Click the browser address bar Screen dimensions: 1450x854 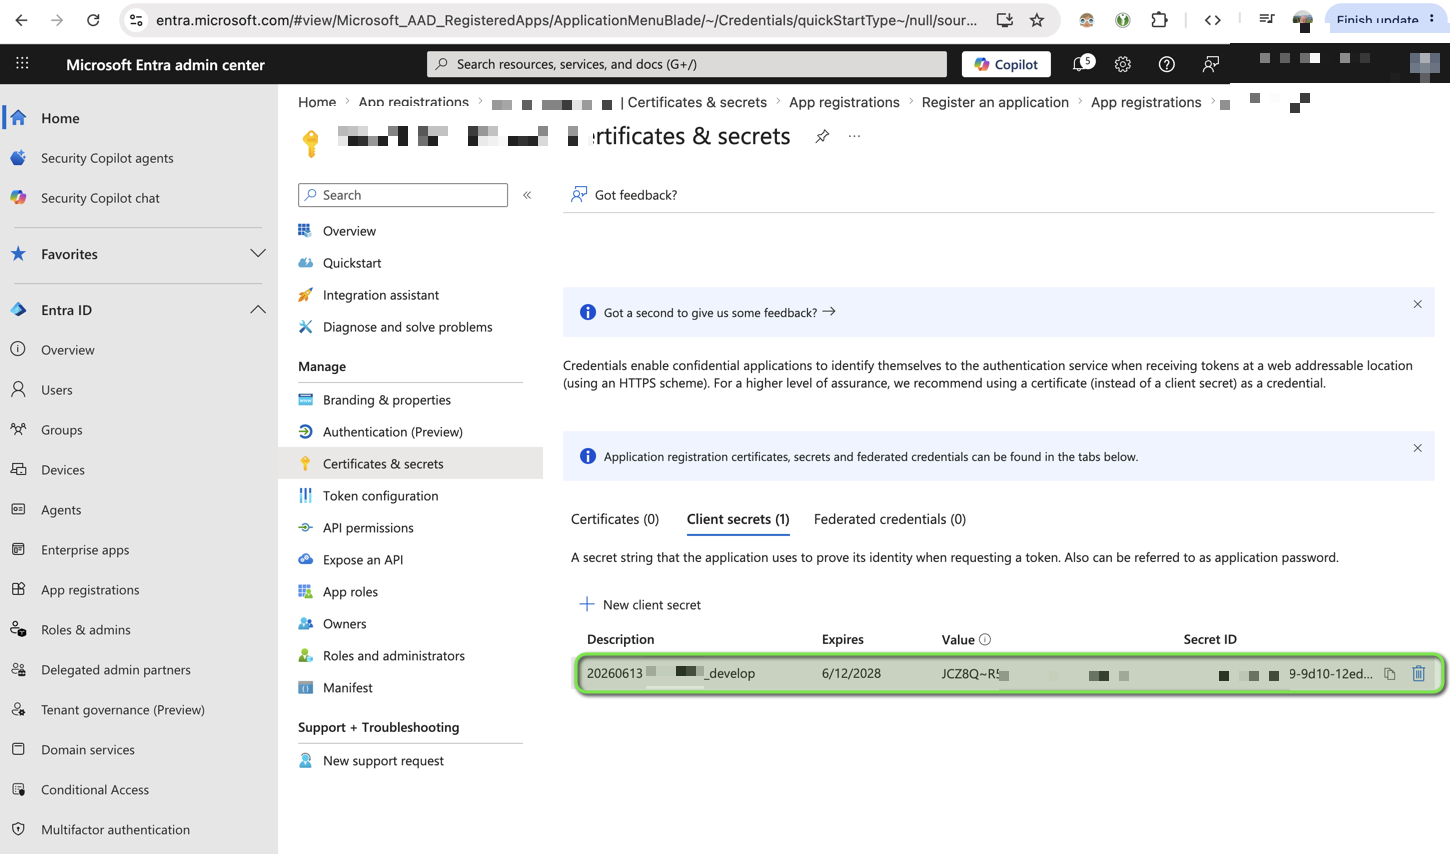pos(566,20)
